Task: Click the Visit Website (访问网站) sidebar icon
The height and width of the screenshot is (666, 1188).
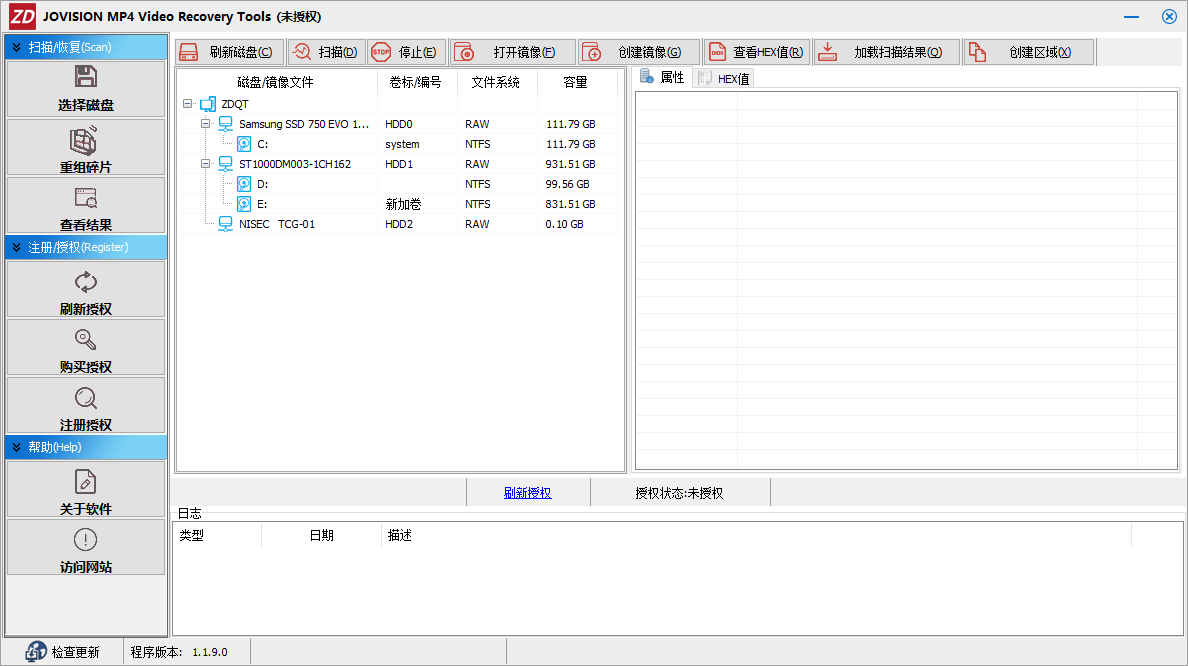Action: [86, 539]
